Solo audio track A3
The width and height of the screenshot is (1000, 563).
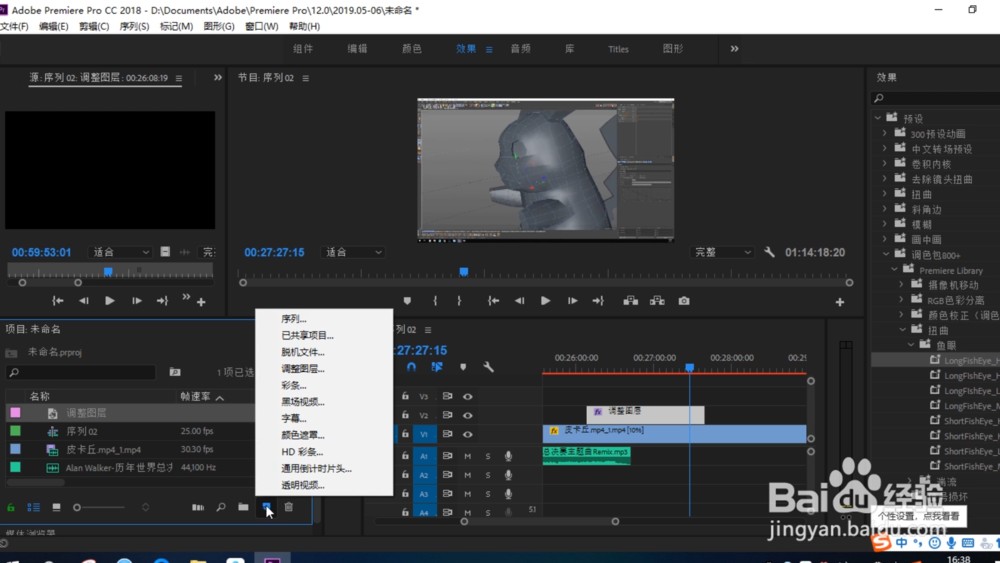pos(488,494)
